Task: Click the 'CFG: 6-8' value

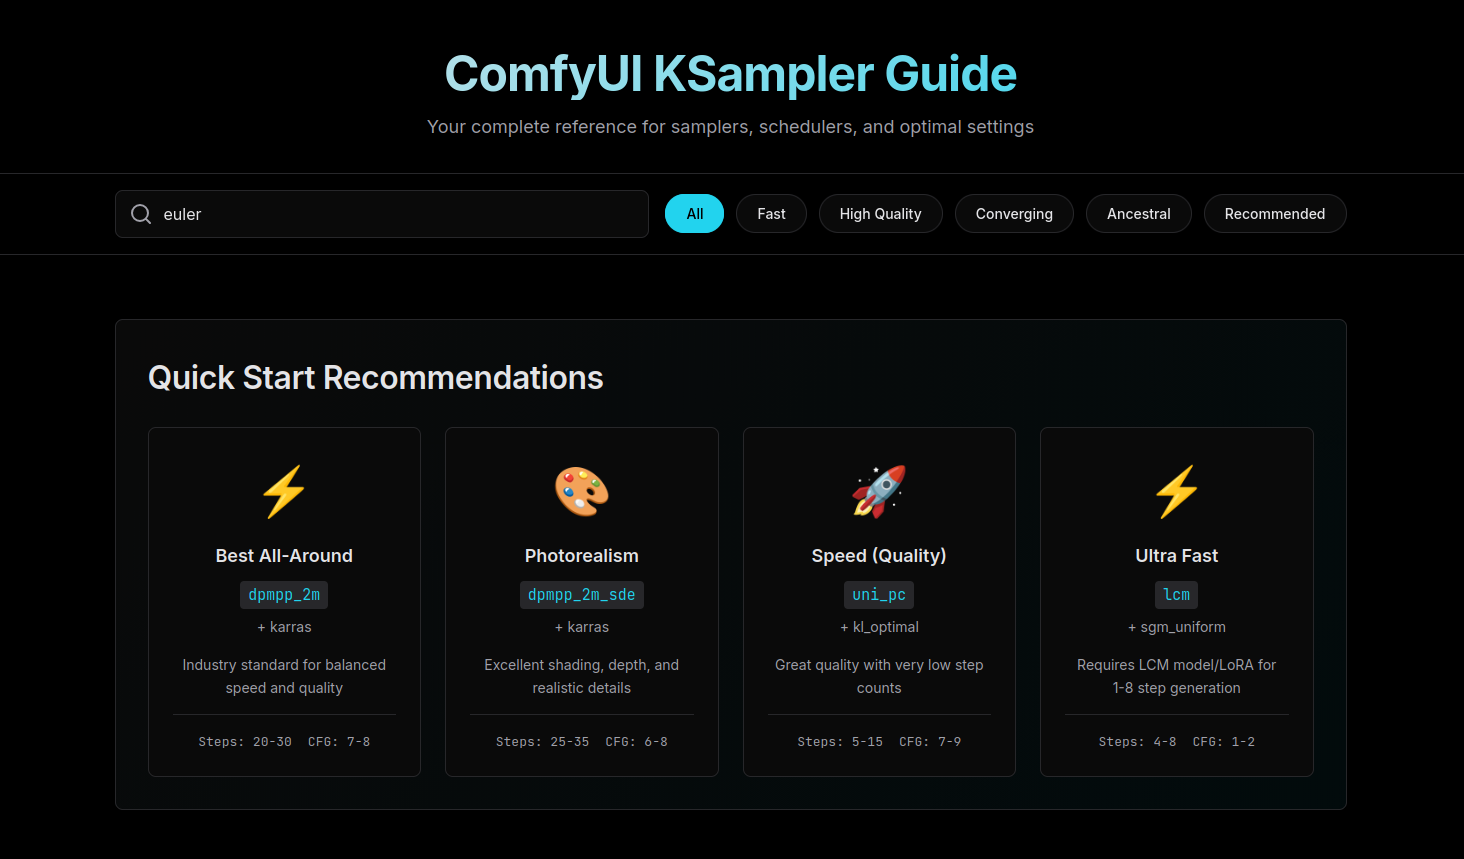Action: [636, 742]
